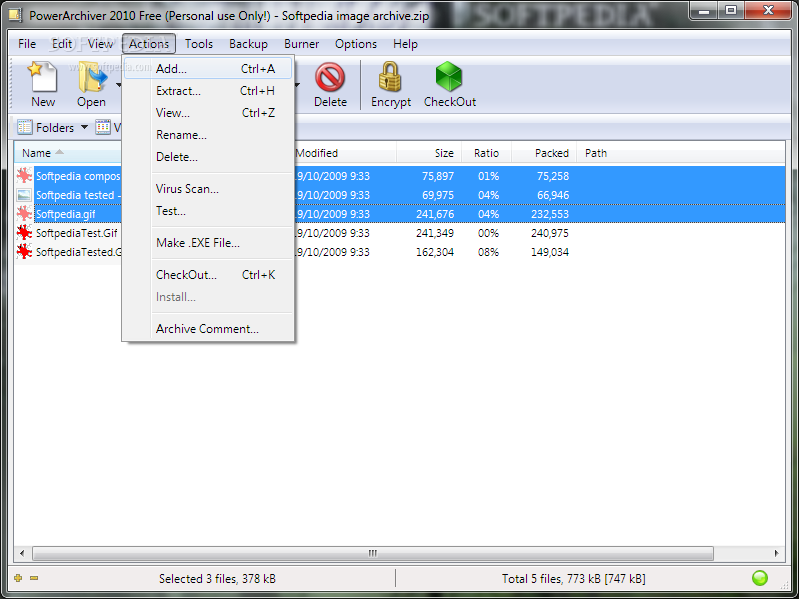
Task: Open the Burner menu
Action: coord(302,44)
